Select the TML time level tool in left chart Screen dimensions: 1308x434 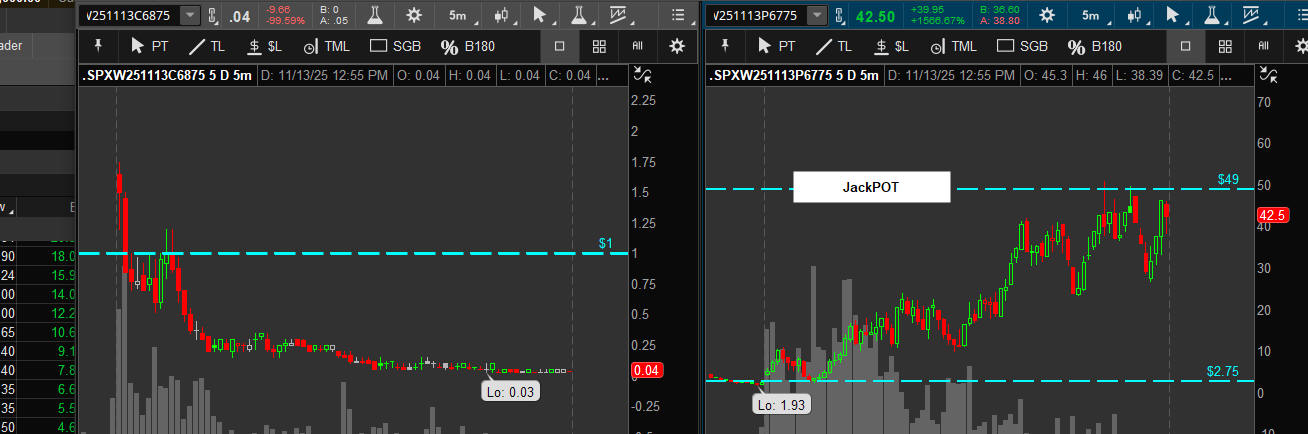coord(324,46)
